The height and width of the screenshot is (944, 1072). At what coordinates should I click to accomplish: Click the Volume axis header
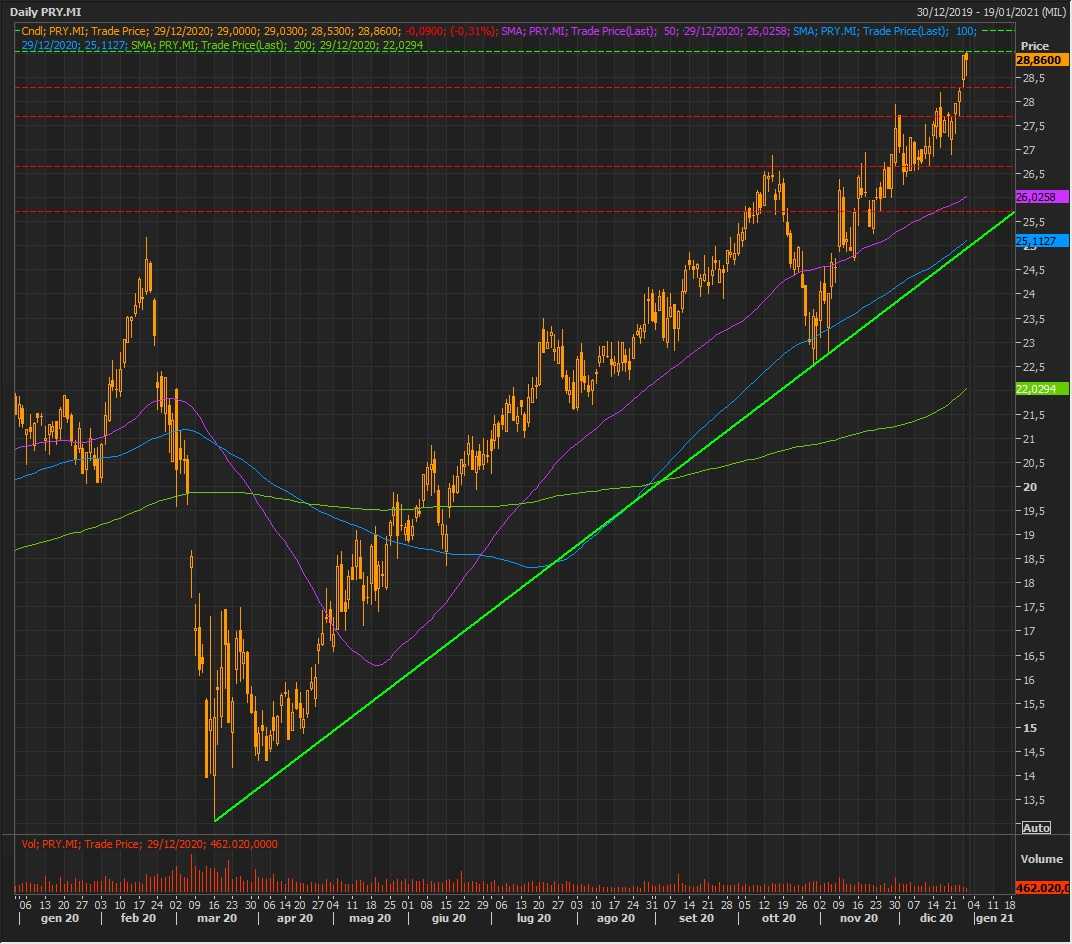click(x=1040, y=859)
